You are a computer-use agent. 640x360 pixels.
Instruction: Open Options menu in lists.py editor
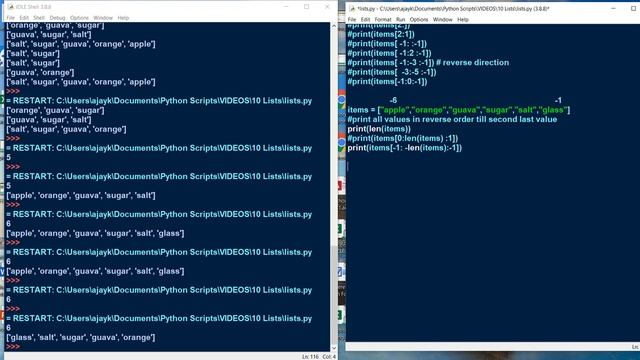click(x=419, y=20)
